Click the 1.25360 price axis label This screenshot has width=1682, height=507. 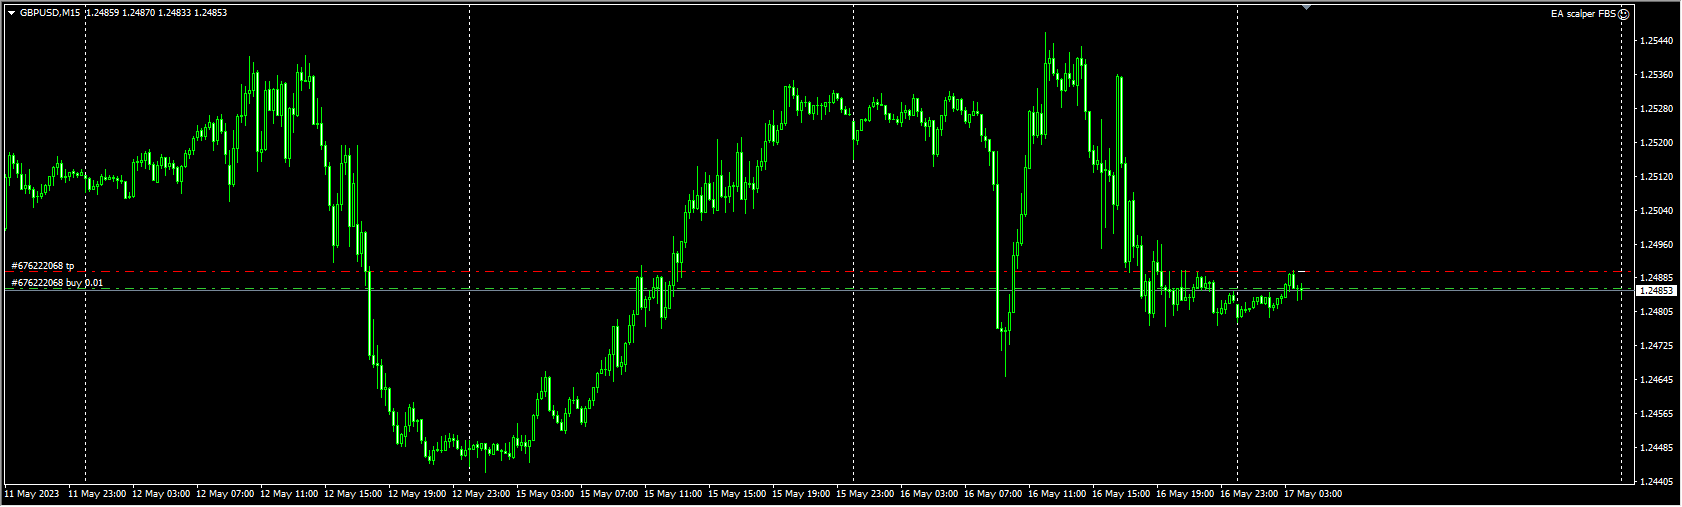pos(1657,75)
